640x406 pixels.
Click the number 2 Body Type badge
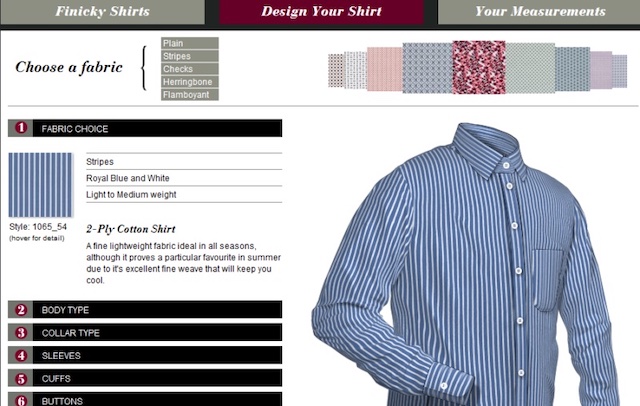[x=21, y=310]
